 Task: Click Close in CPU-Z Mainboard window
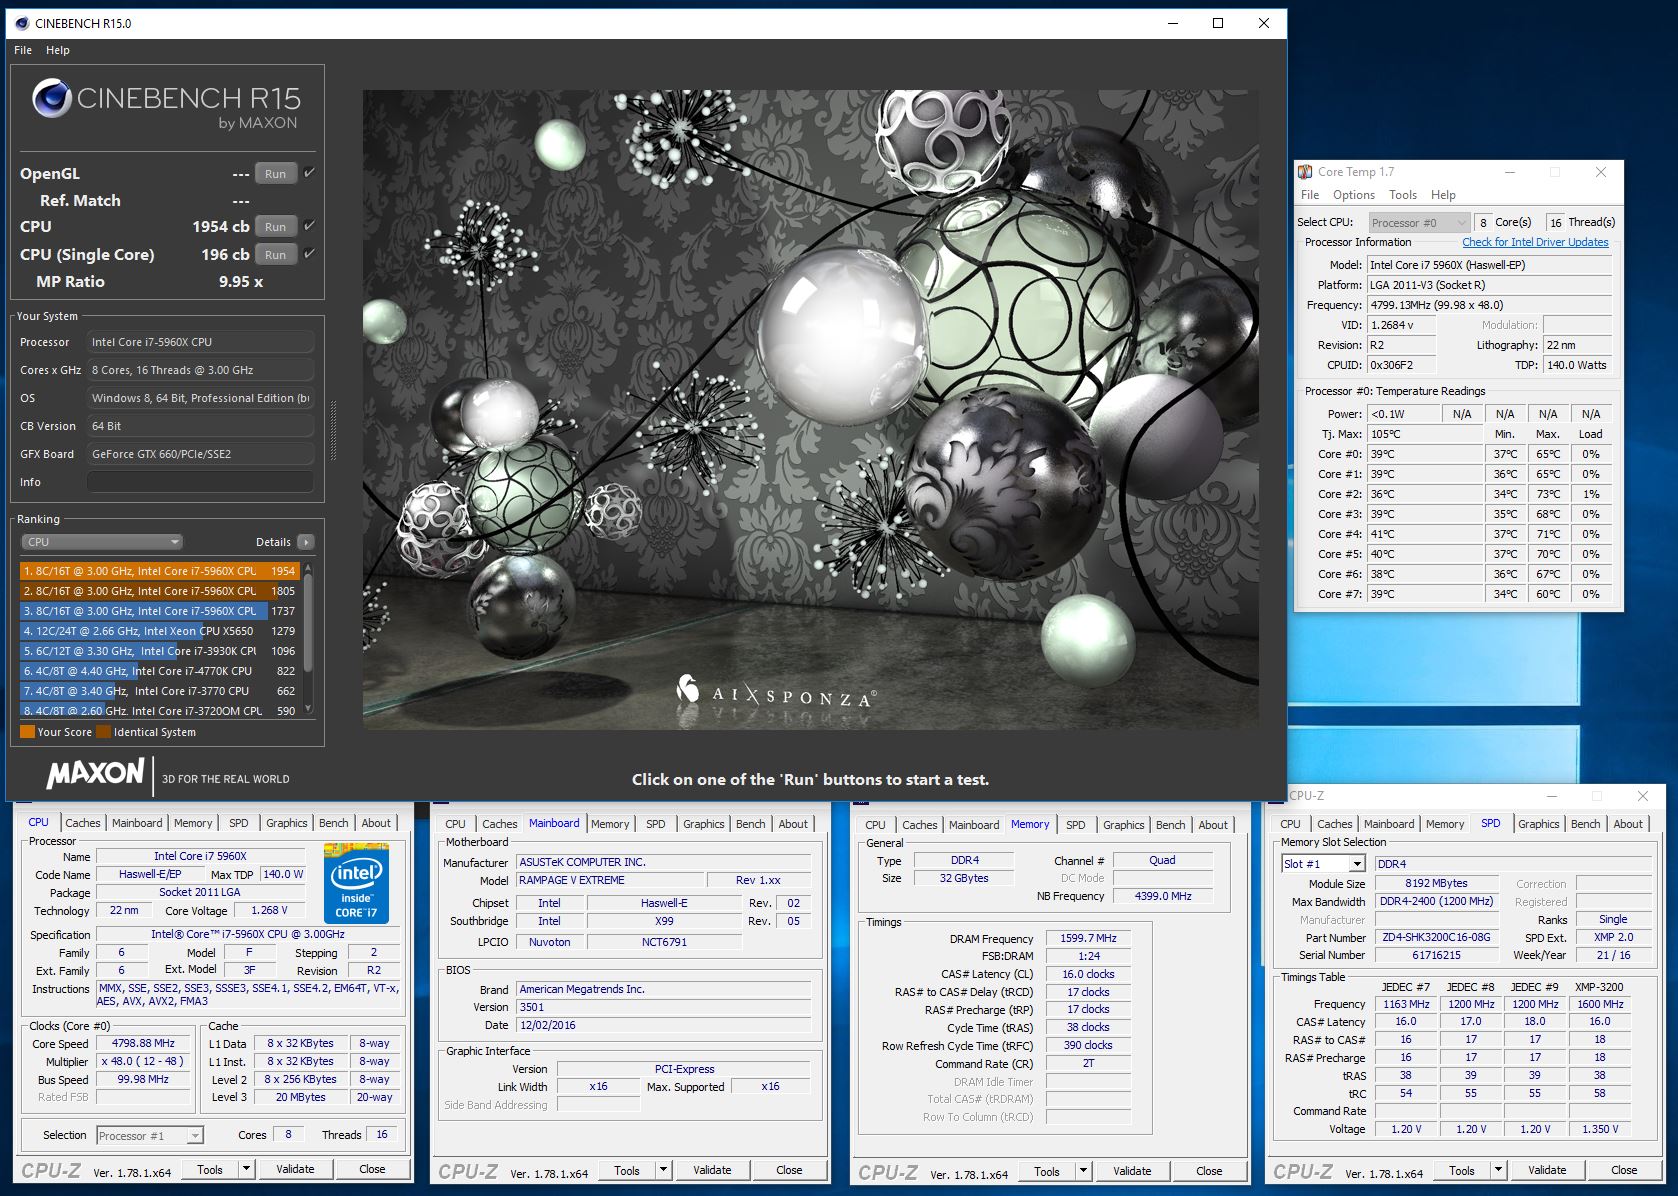pos(789,1169)
